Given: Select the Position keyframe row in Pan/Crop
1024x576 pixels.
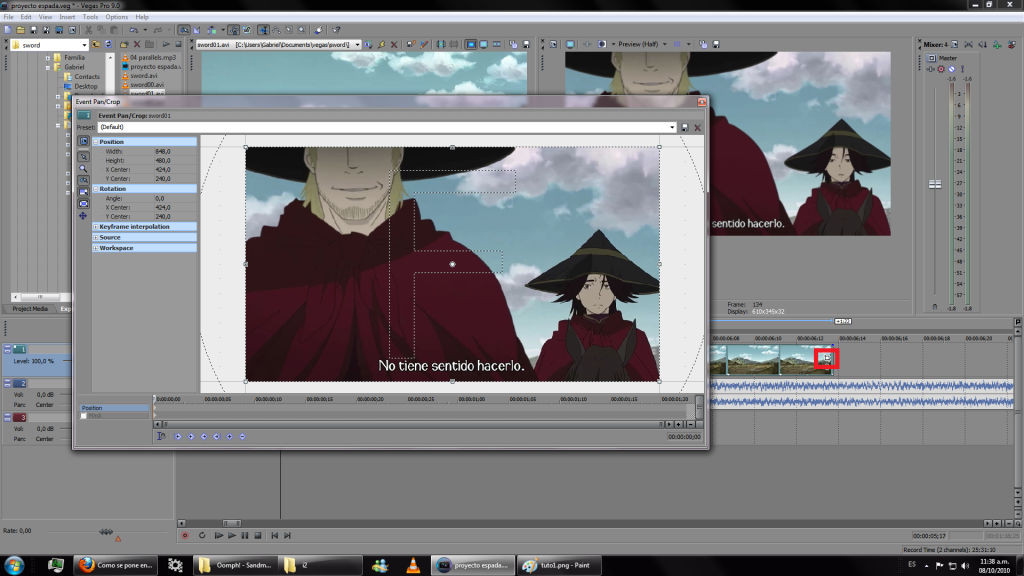Looking at the screenshot, I should coord(114,408).
